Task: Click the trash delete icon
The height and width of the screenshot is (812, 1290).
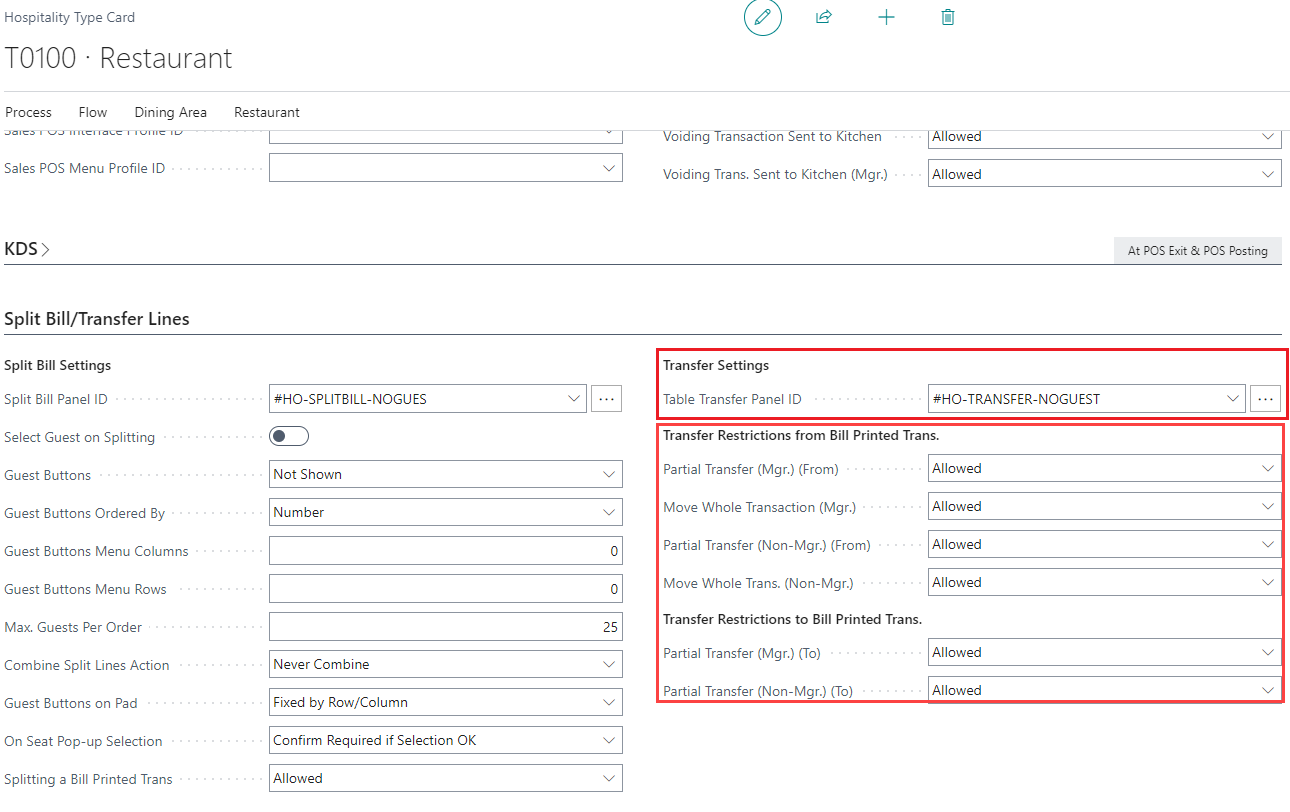Action: (x=948, y=18)
